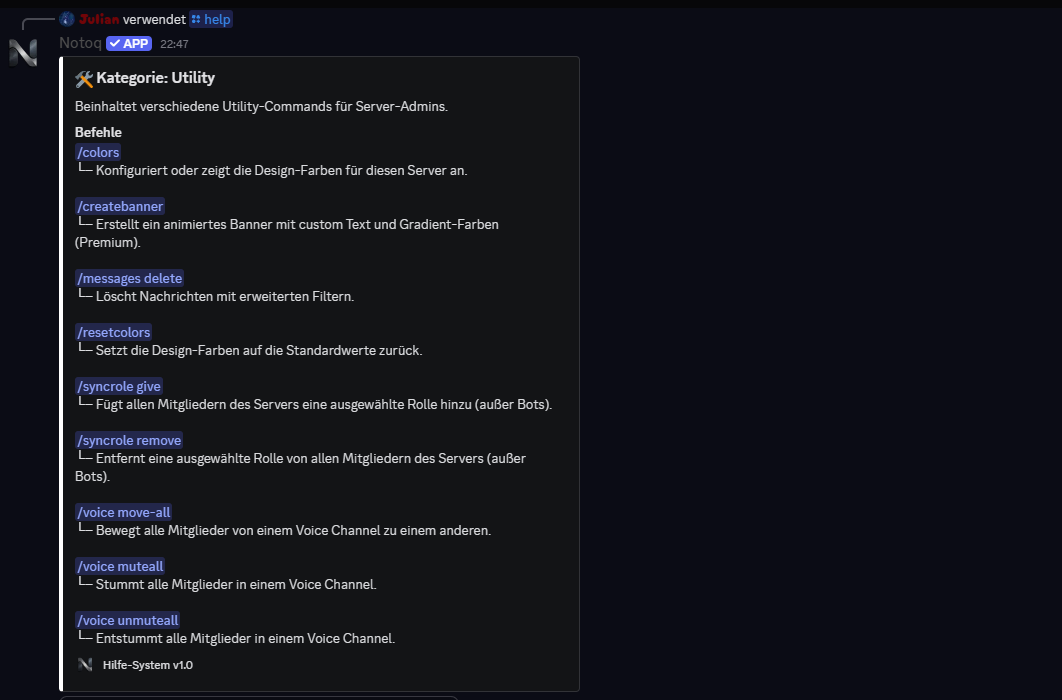Click the /voice unmuteall command
1062x700 pixels.
(127, 620)
